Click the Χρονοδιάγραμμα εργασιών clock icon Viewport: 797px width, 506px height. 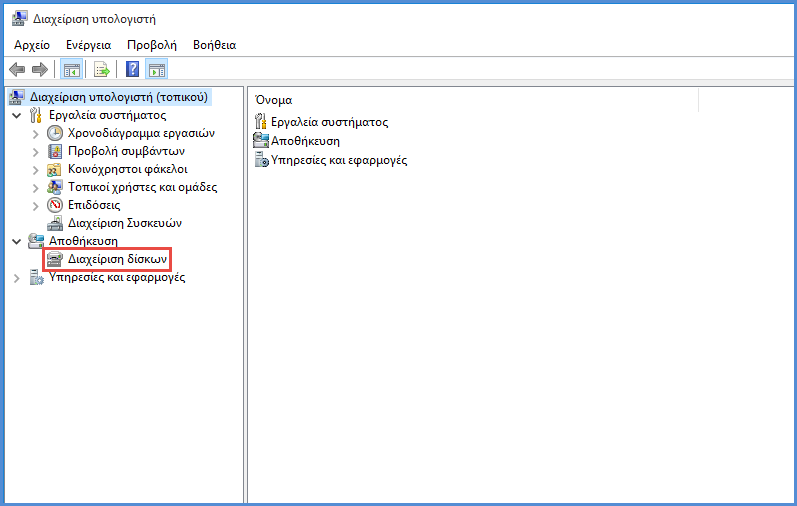pyautogui.click(x=55, y=133)
